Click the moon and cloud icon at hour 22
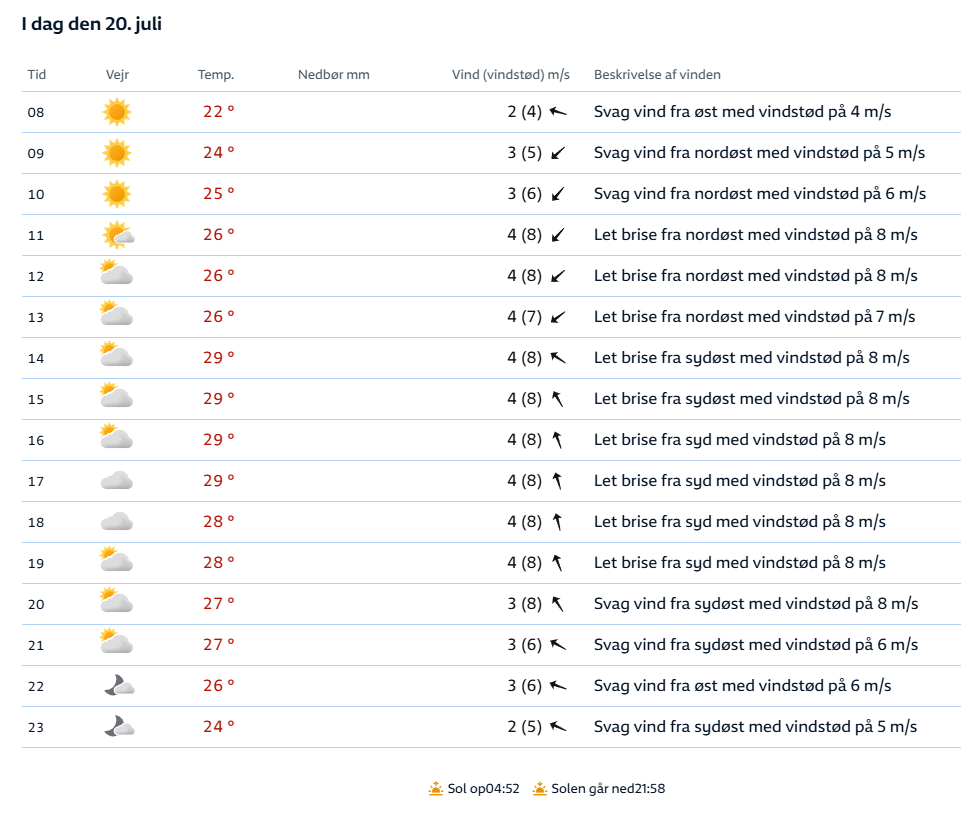This screenshot has width=961, height=817. (119, 686)
